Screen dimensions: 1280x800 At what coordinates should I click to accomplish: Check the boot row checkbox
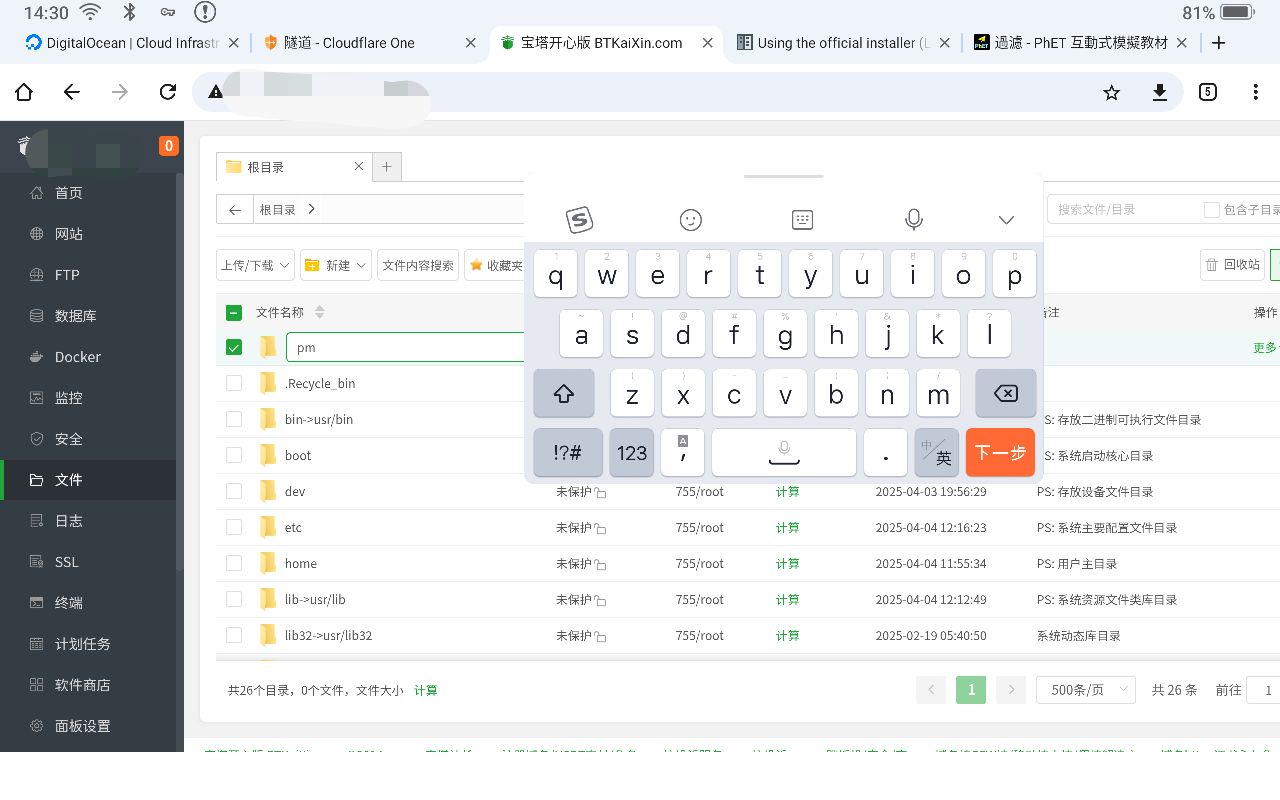click(234, 455)
